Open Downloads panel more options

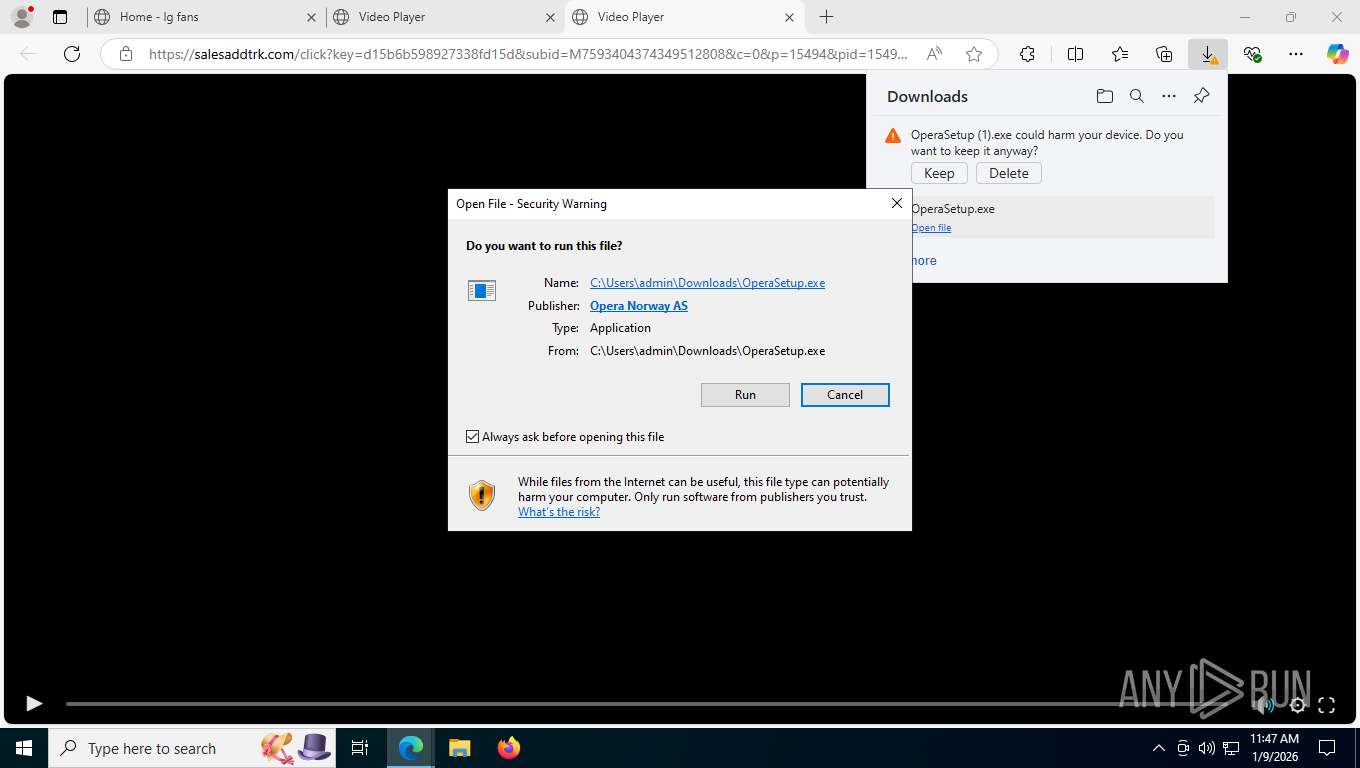coord(1169,96)
